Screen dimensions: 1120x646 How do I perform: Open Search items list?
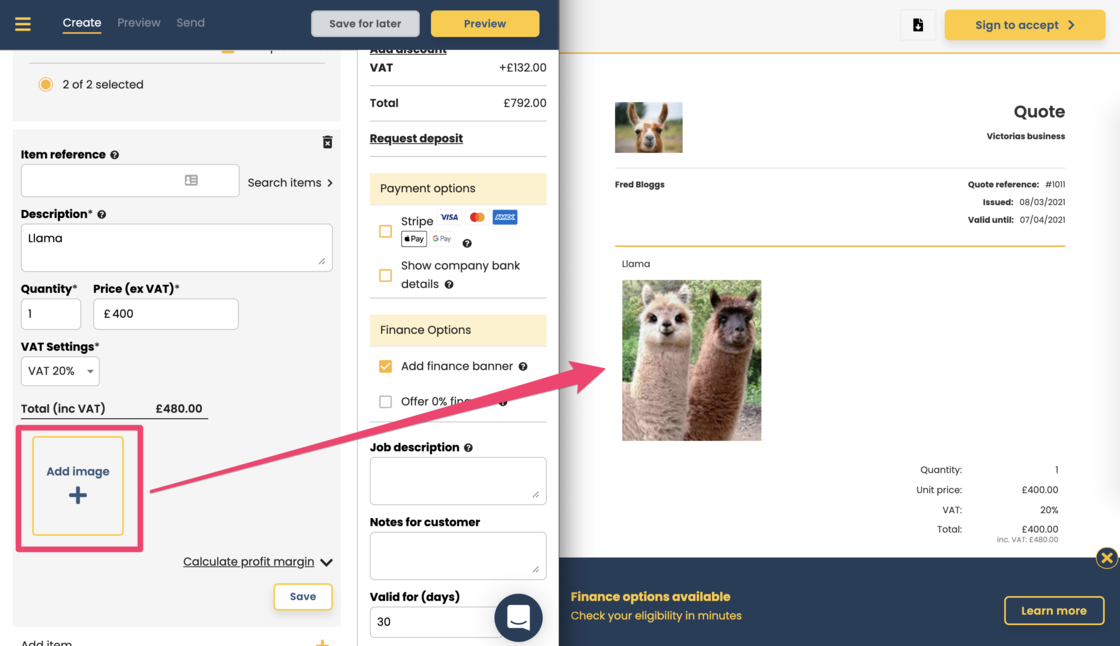pyautogui.click(x=290, y=183)
